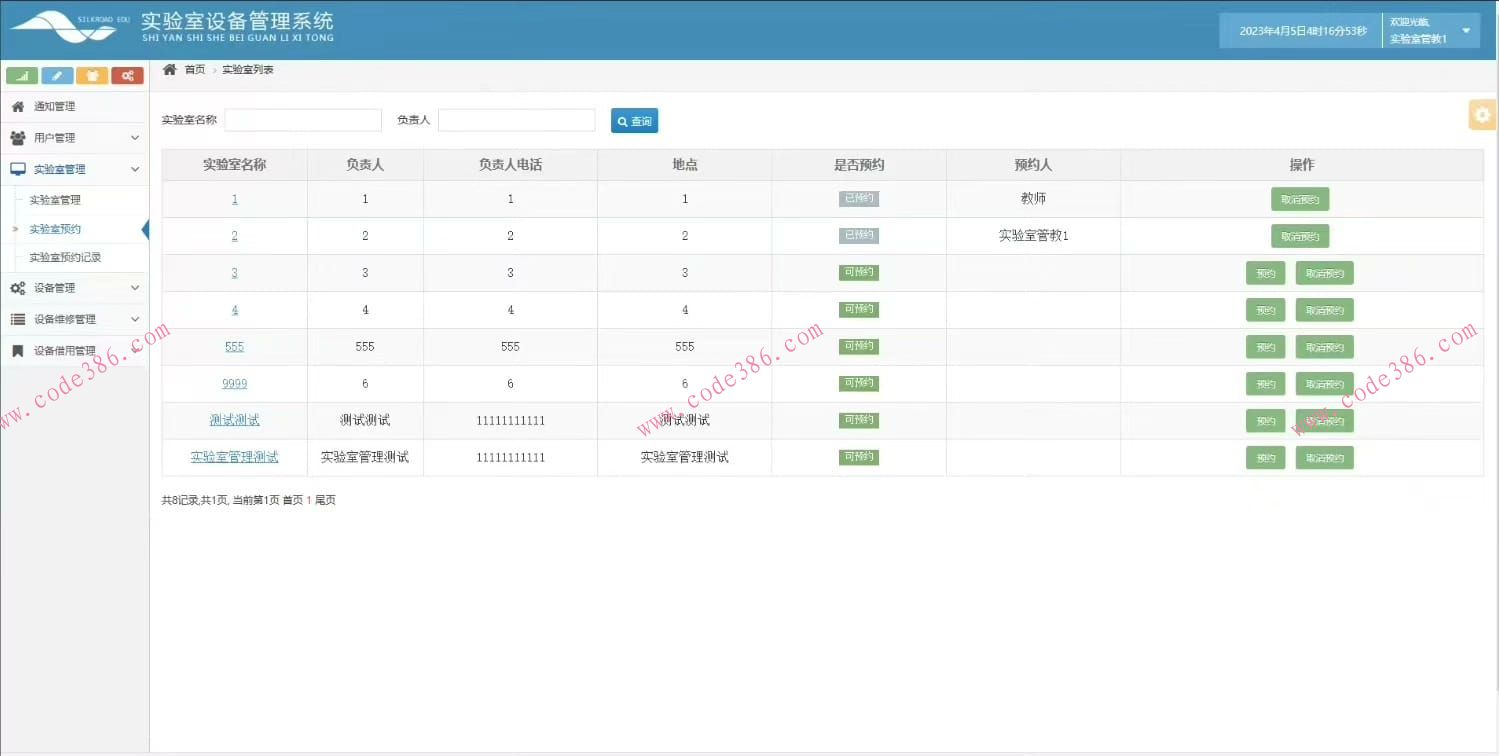Viewport: 1499px width, 756px height.
Task: Click the 查询 search button
Action: (634, 121)
